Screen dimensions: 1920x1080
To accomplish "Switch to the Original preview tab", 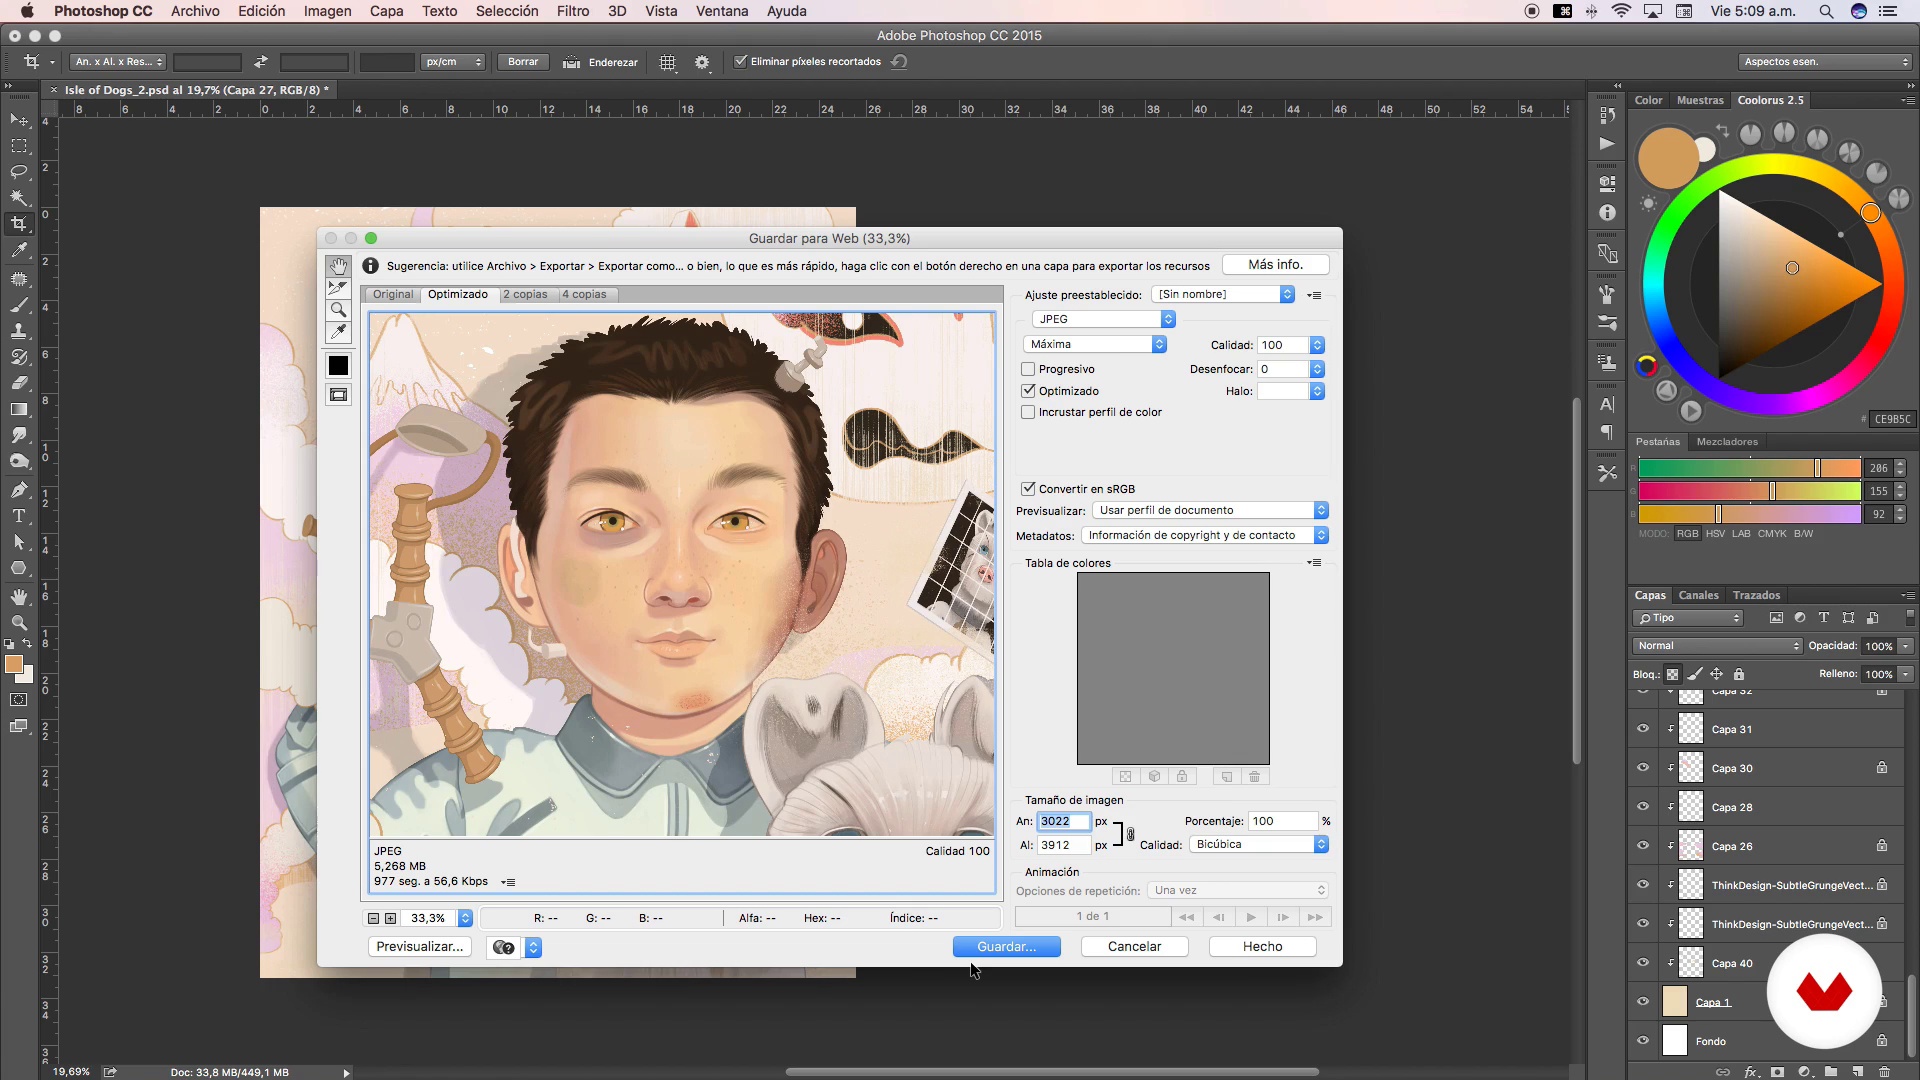I will click(393, 294).
